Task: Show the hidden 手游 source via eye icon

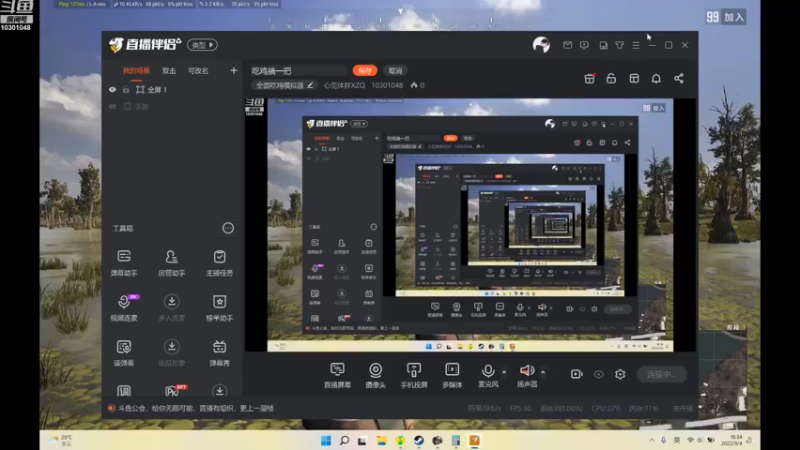Action: (x=112, y=107)
